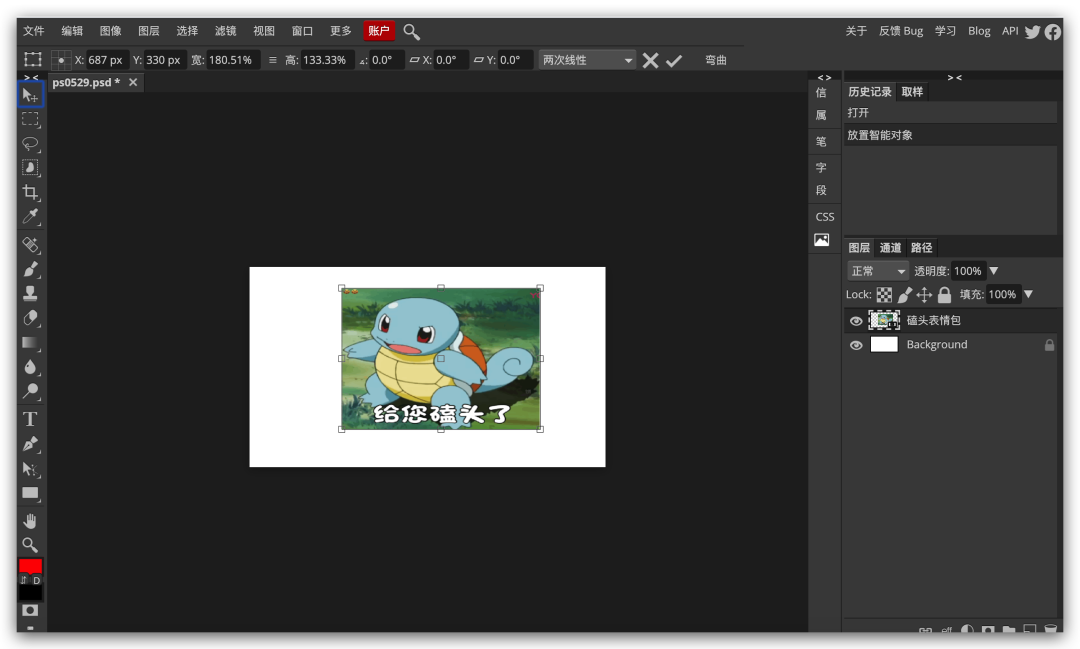The image size is (1080, 649).
Task: Hide the 磕头表情包 layer
Action: [x=856, y=321]
